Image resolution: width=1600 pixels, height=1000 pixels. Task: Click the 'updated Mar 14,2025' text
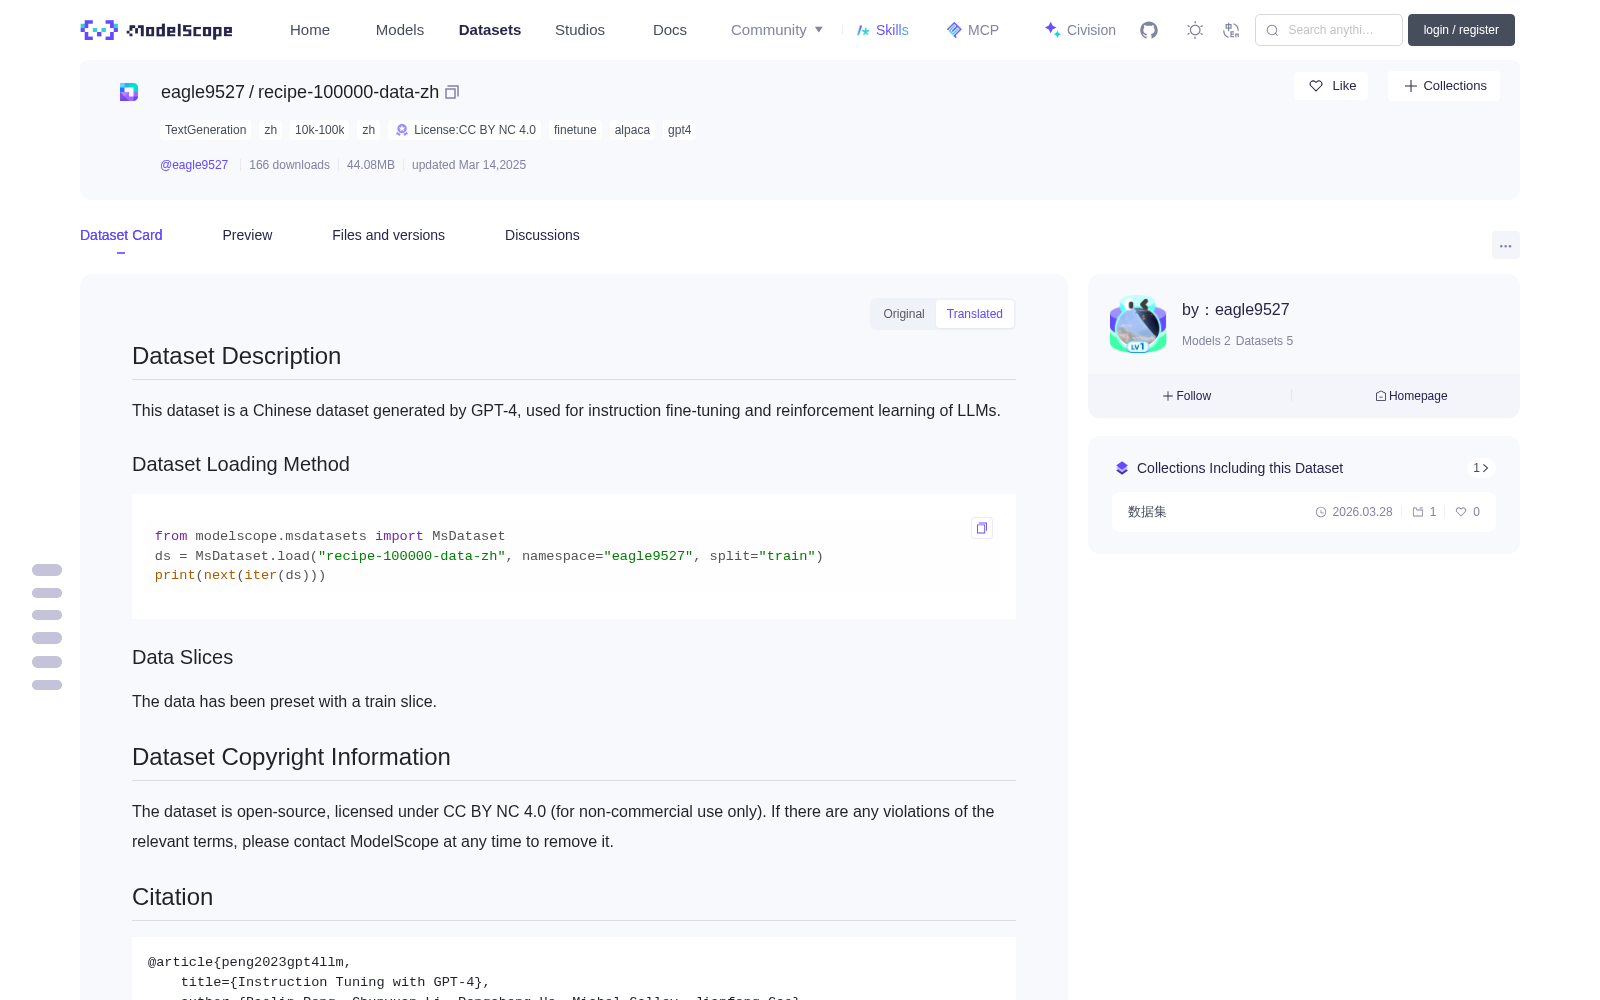tap(469, 165)
